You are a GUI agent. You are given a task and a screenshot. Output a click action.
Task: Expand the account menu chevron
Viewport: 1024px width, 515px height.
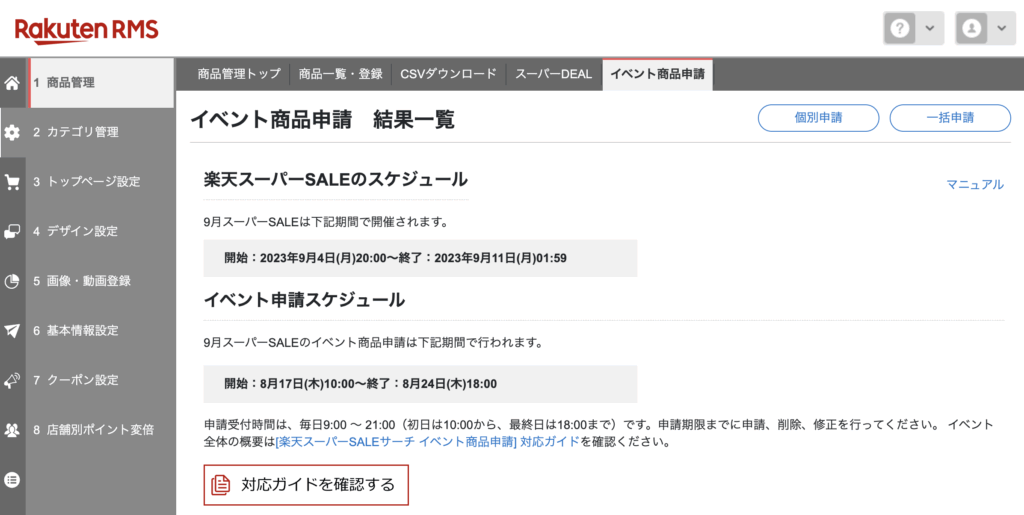1002,29
